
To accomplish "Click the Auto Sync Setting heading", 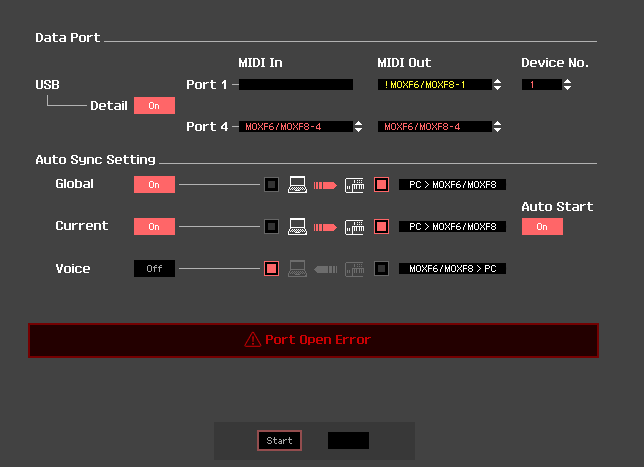I will [x=95, y=159].
